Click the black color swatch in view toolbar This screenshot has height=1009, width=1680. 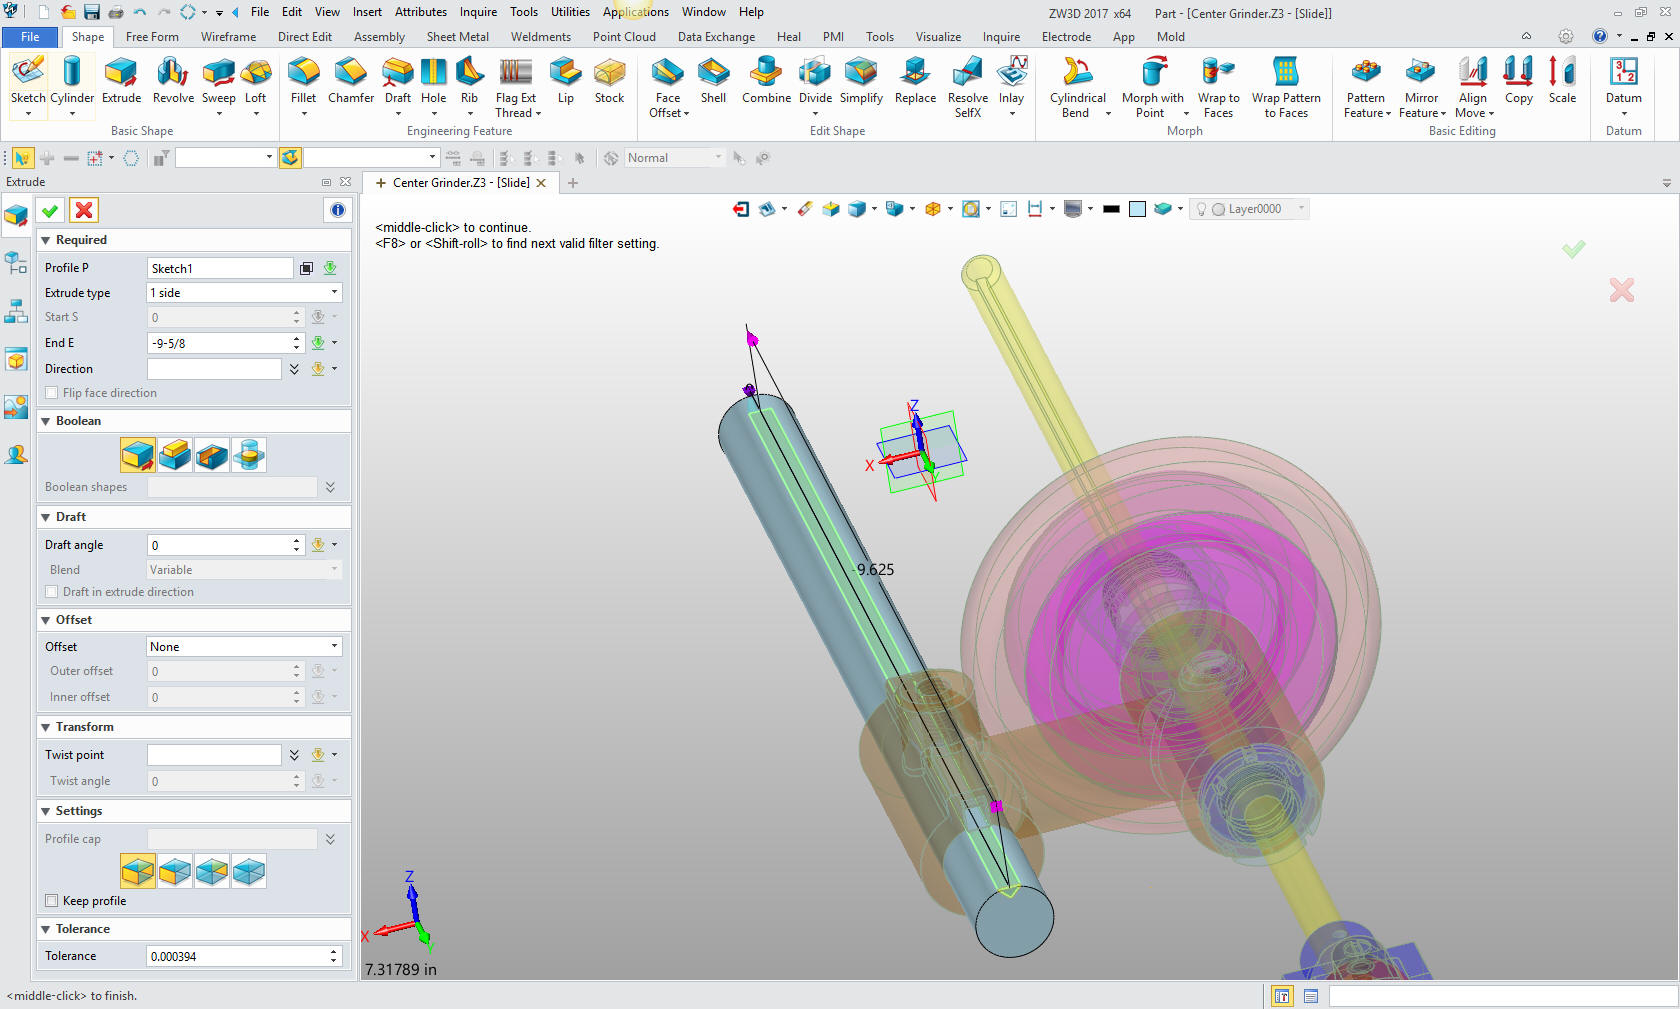[1111, 209]
